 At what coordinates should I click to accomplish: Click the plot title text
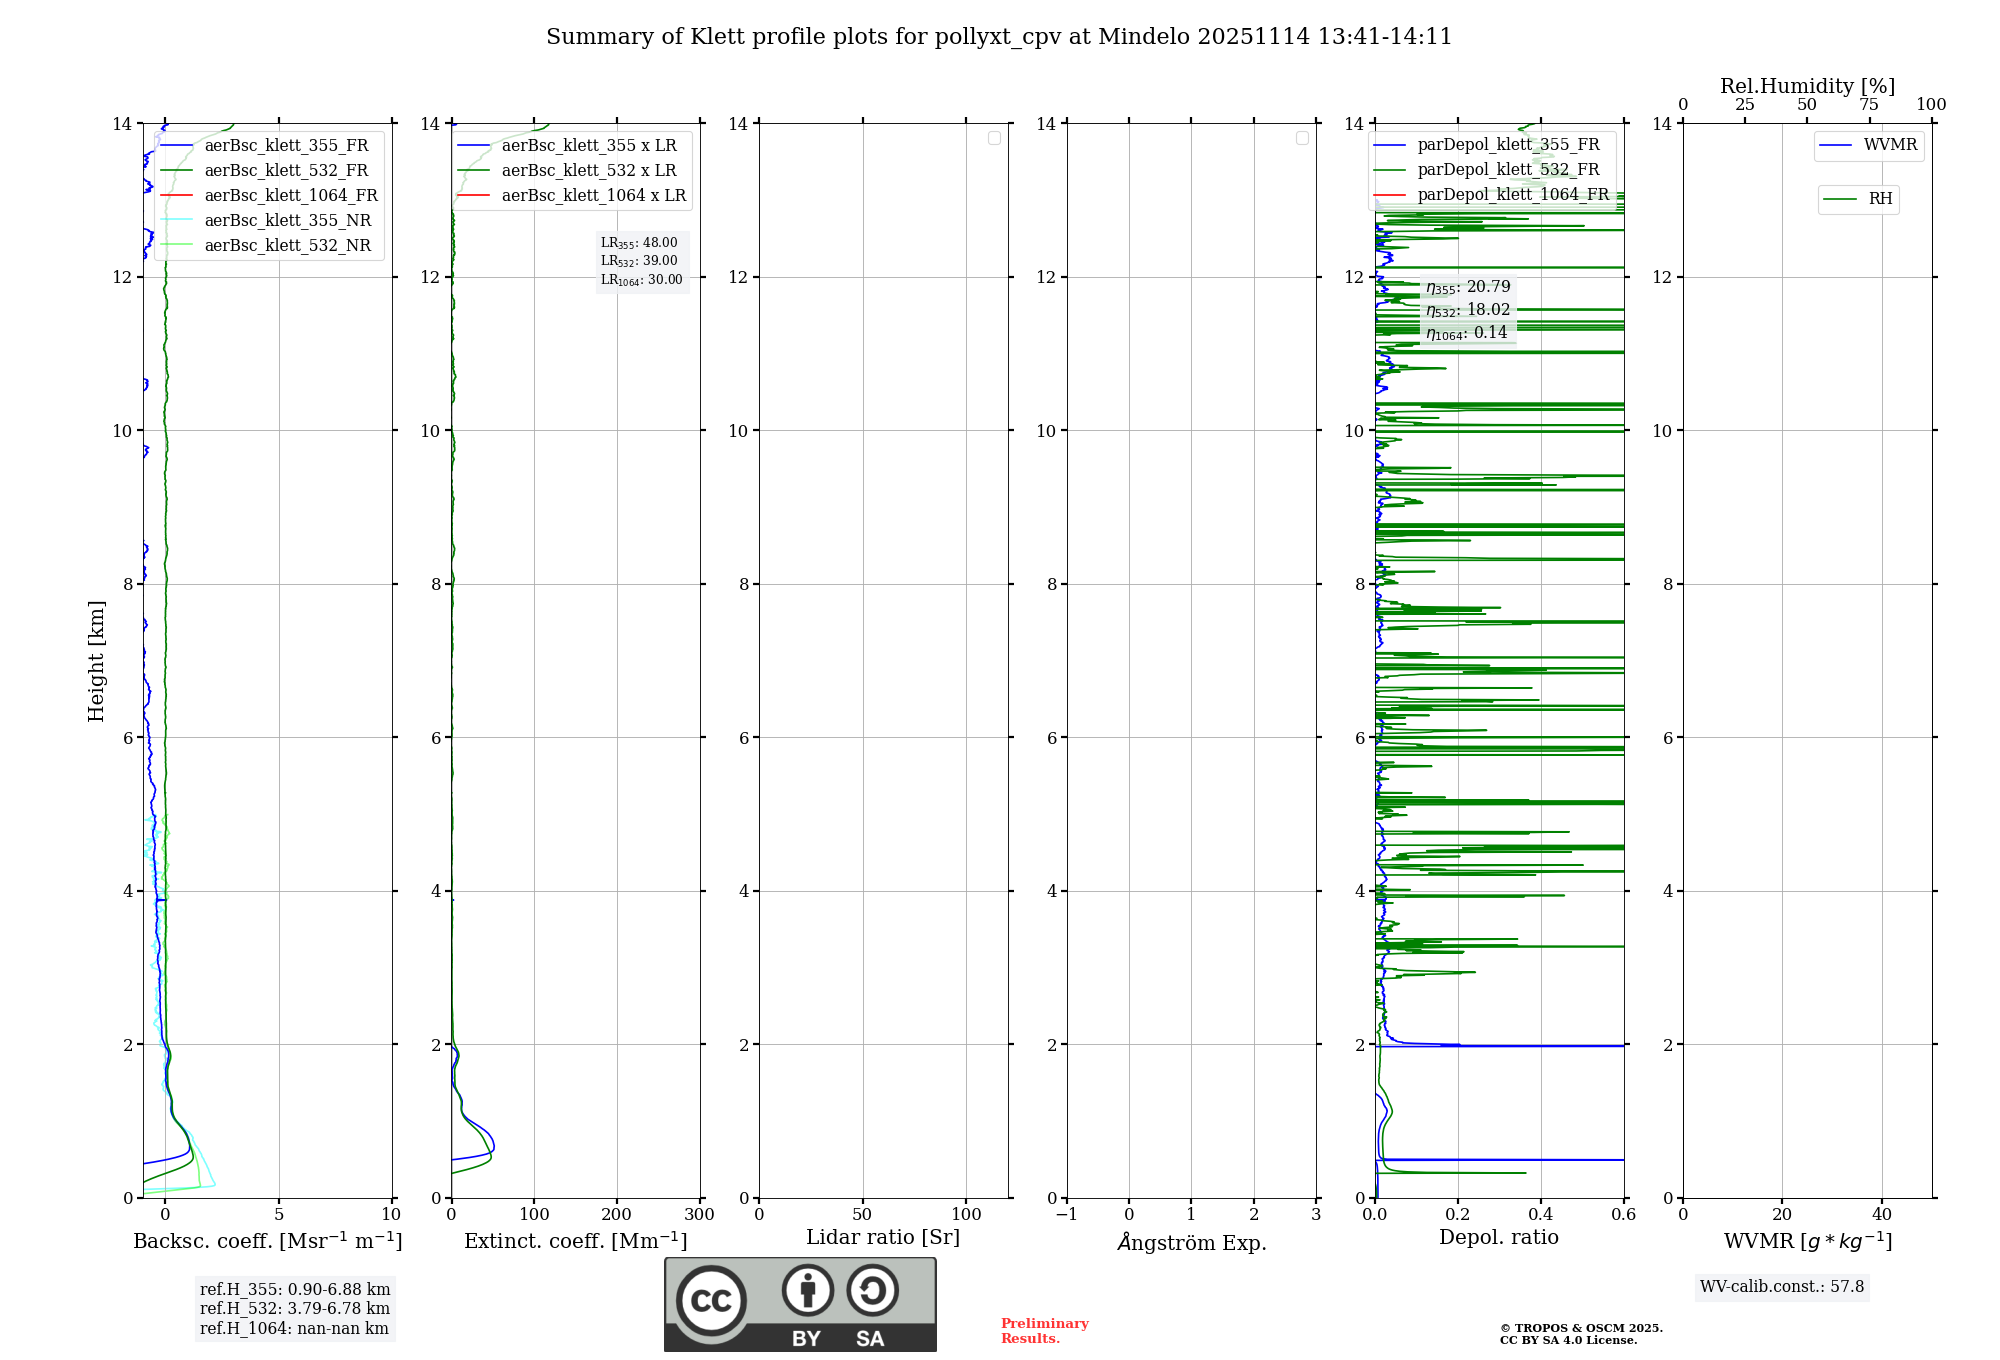click(998, 37)
